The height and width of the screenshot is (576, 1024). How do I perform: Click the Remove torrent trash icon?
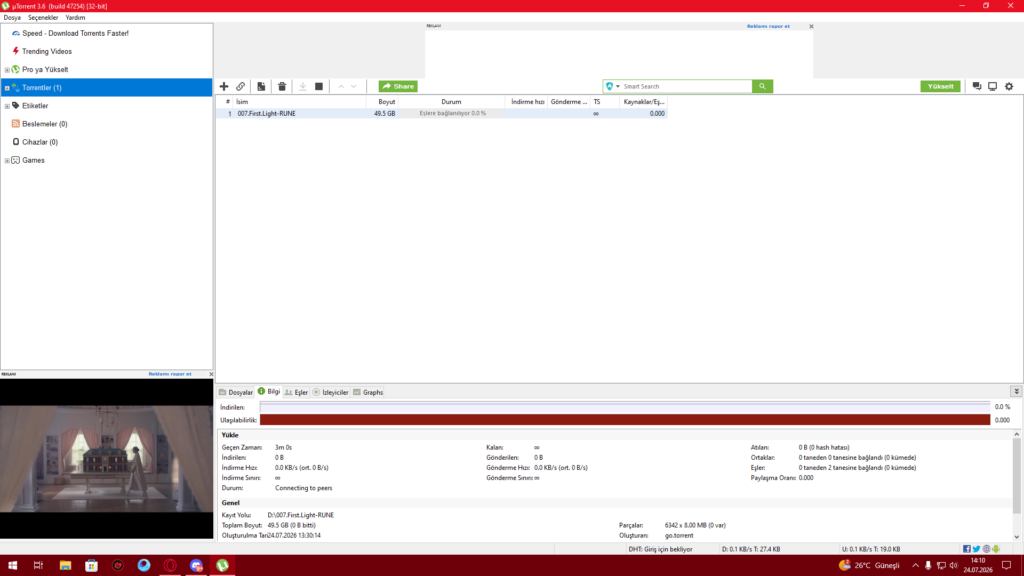[x=282, y=86]
